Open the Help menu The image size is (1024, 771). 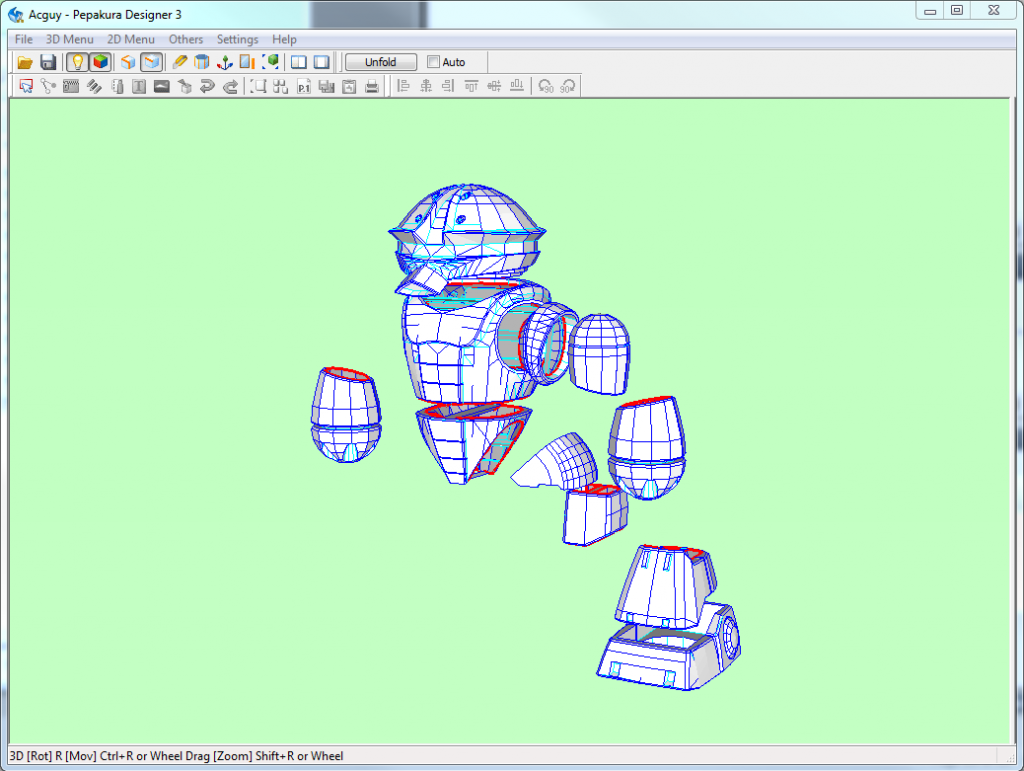(x=284, y=39)
